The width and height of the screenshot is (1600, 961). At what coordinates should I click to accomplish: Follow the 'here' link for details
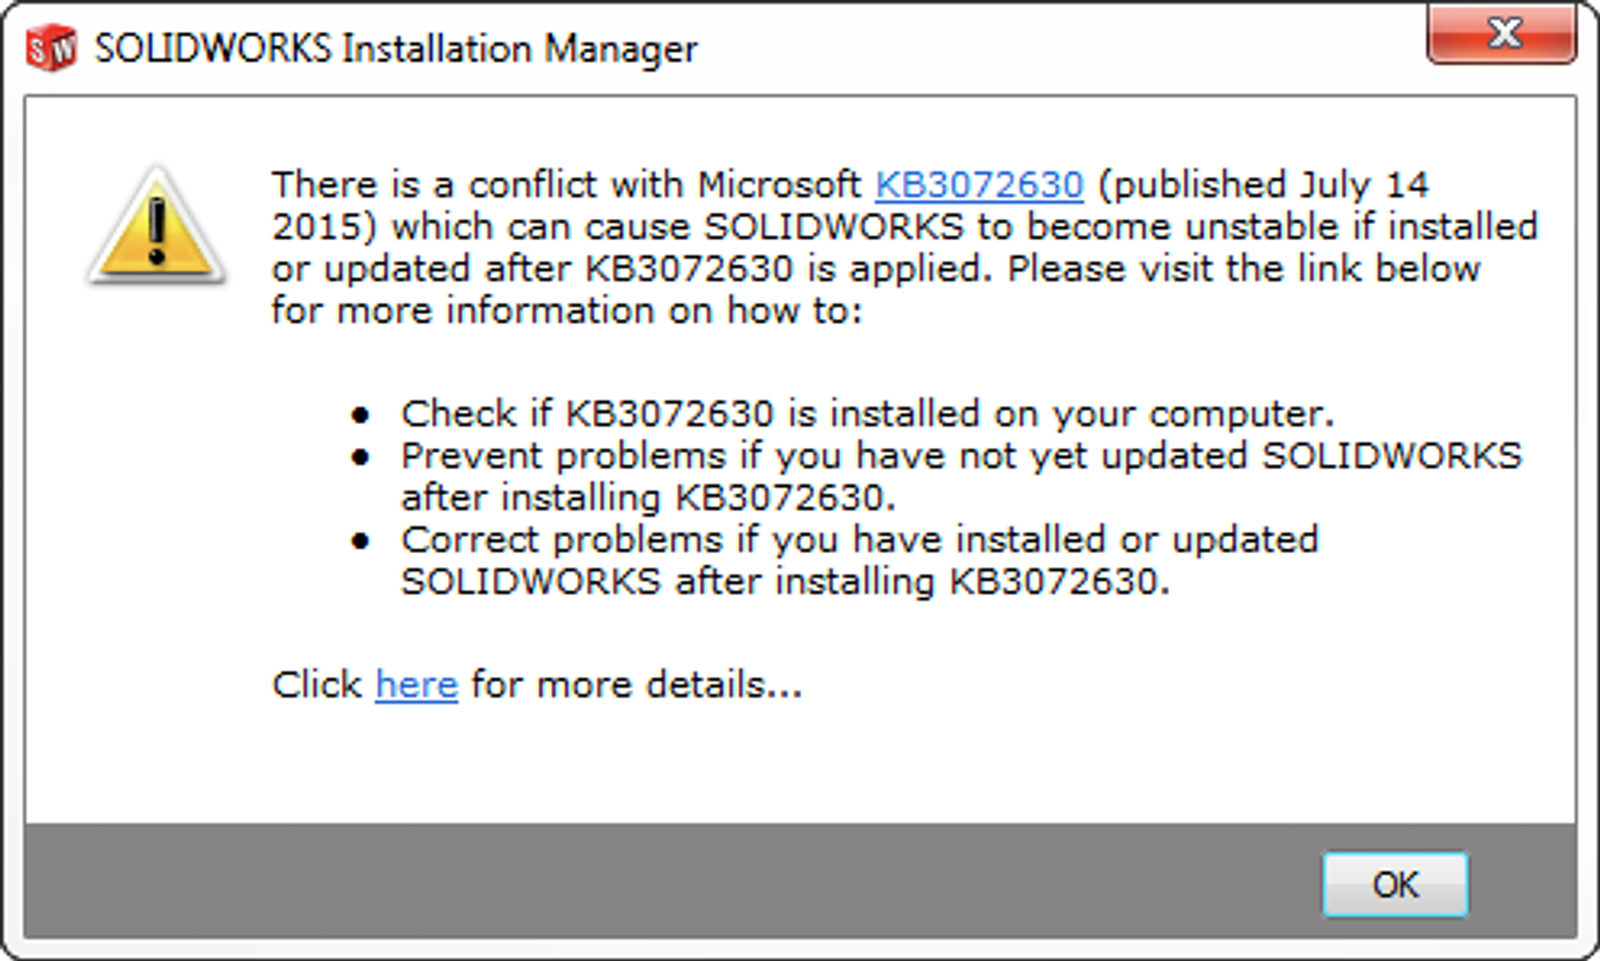point(416,685)
